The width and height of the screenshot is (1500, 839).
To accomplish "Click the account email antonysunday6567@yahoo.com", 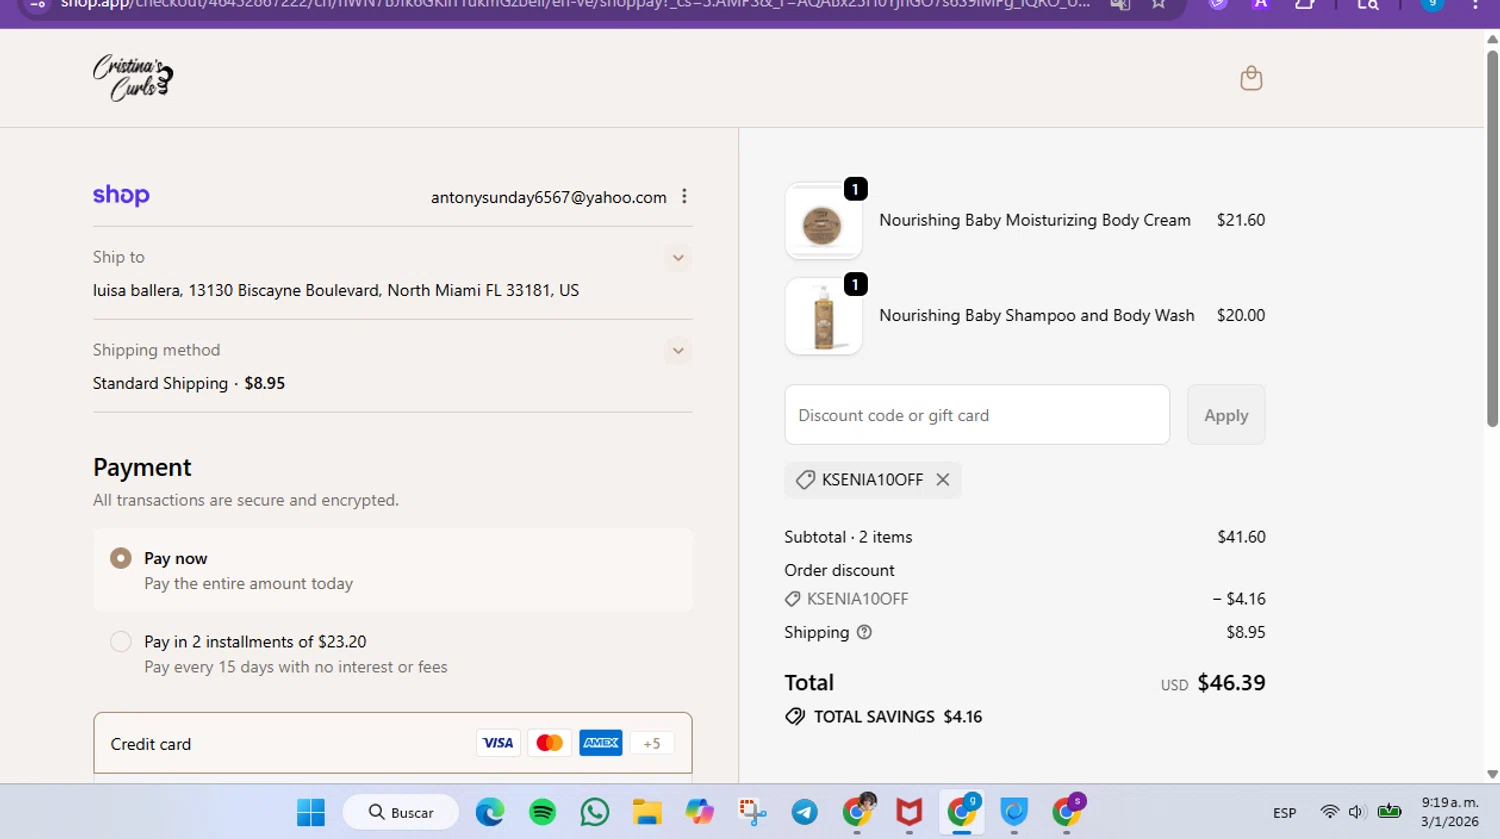I will tap(549, 198).
